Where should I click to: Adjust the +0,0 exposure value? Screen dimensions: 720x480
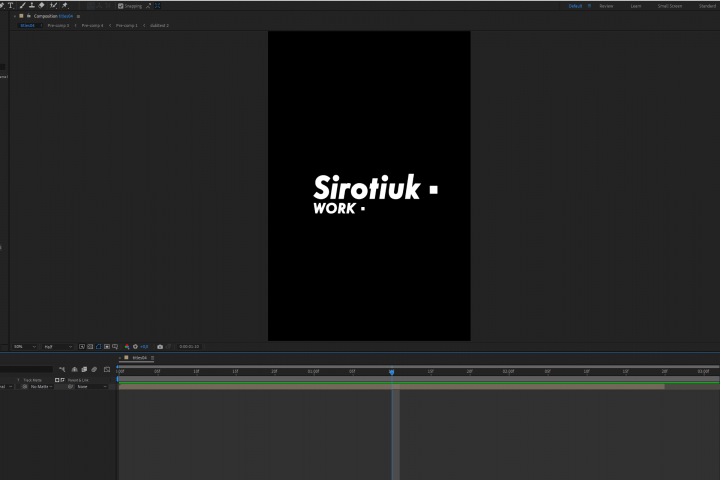coord(144,347)
